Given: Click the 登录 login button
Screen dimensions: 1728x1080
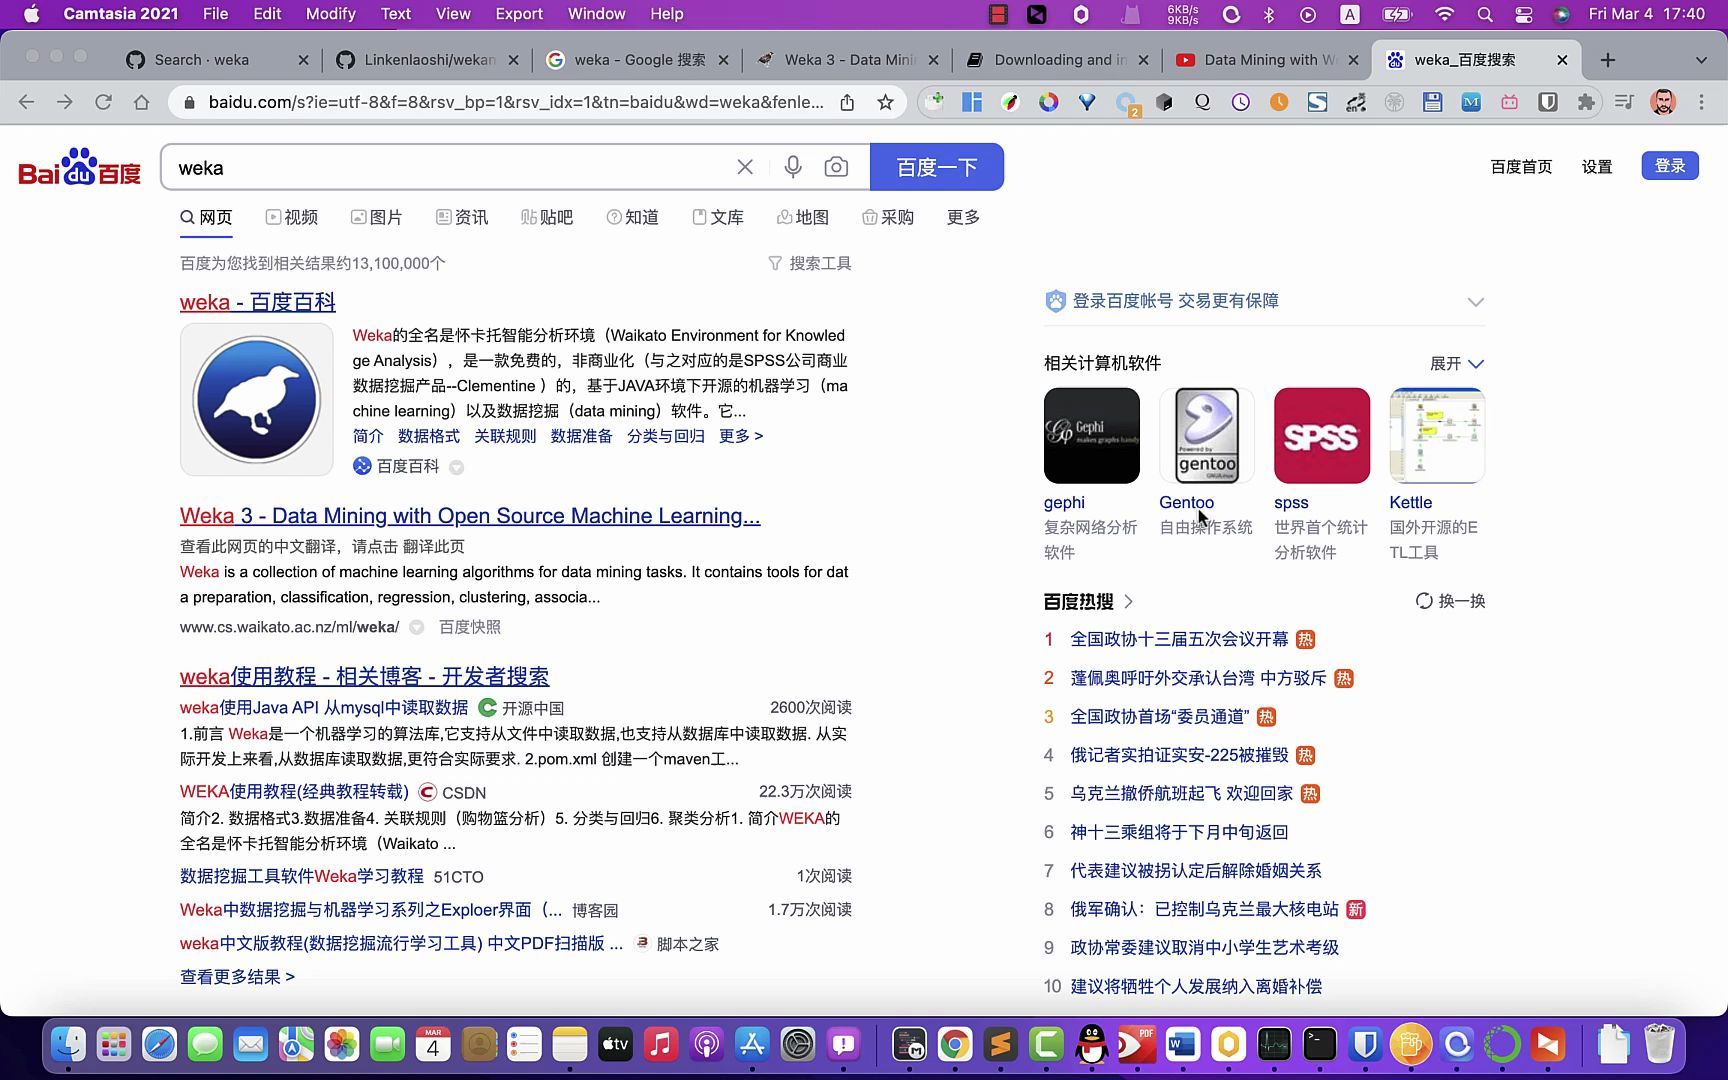Looking at the screenshot, I should pyautogui.click(x=1670, y=166).
